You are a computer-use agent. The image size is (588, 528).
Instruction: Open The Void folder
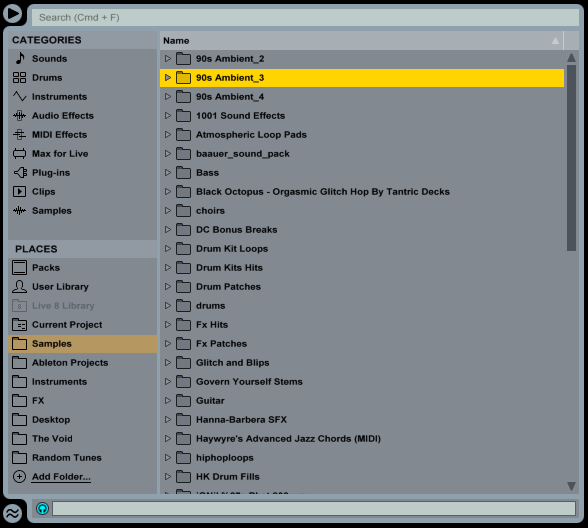click(82, 439)
